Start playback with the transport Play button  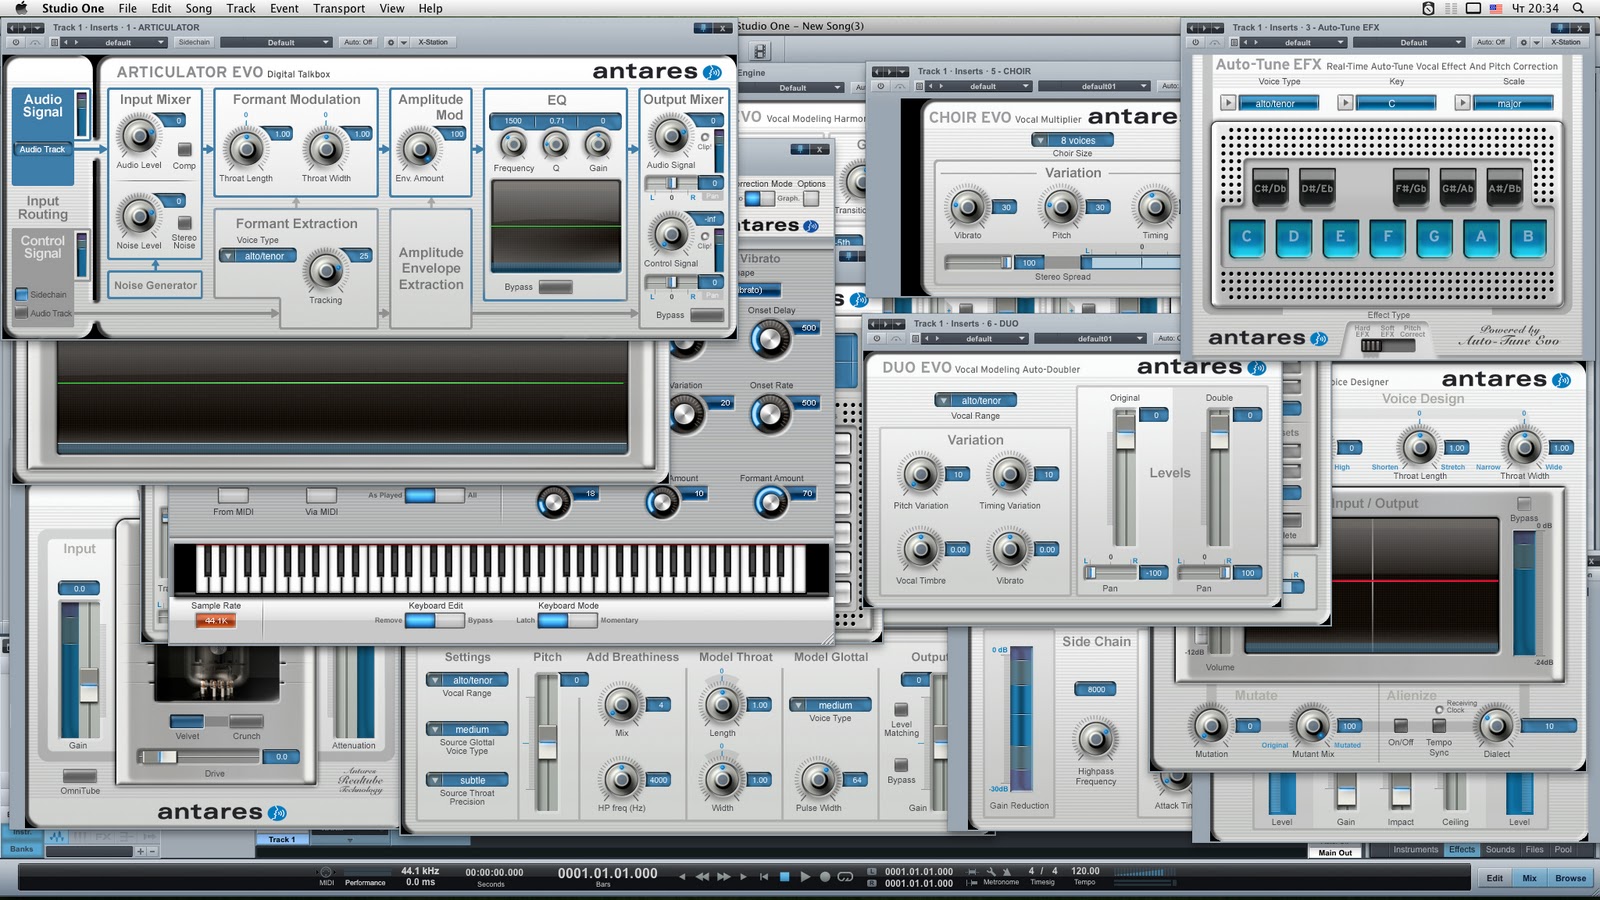(x=805, y=876)
